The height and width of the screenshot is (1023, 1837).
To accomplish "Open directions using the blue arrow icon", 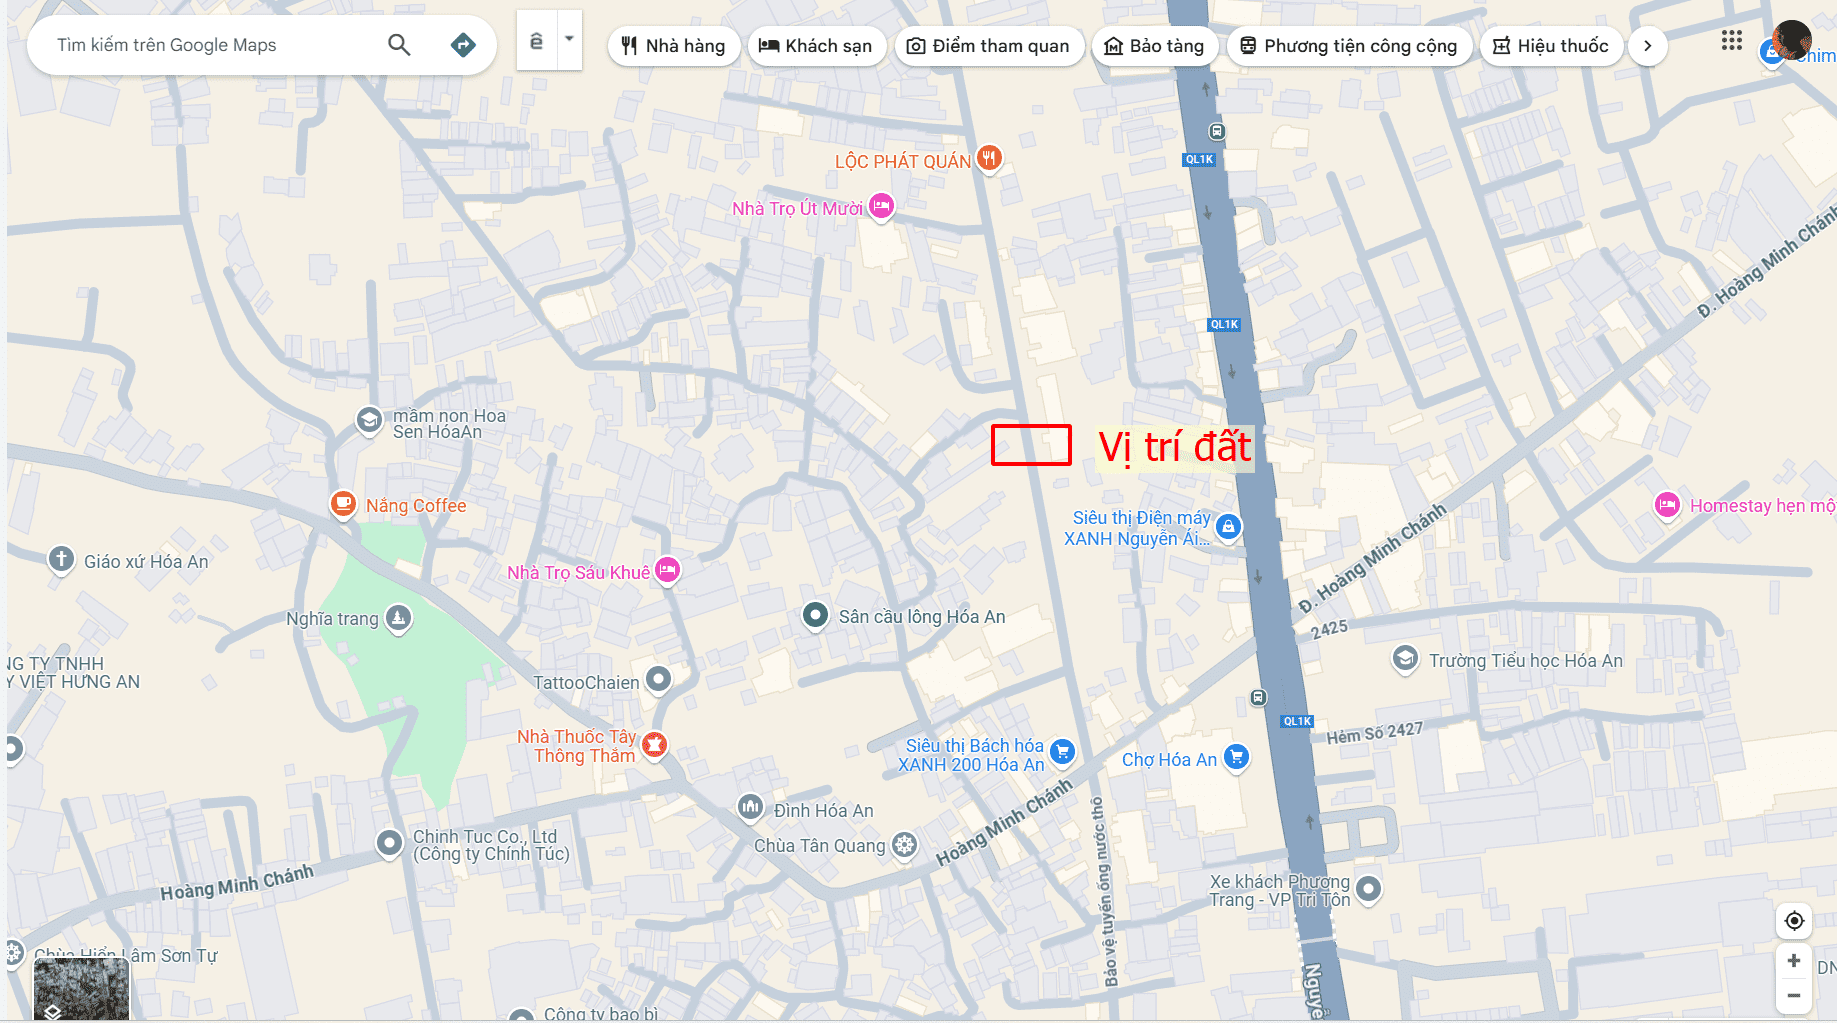I will 463,45.
